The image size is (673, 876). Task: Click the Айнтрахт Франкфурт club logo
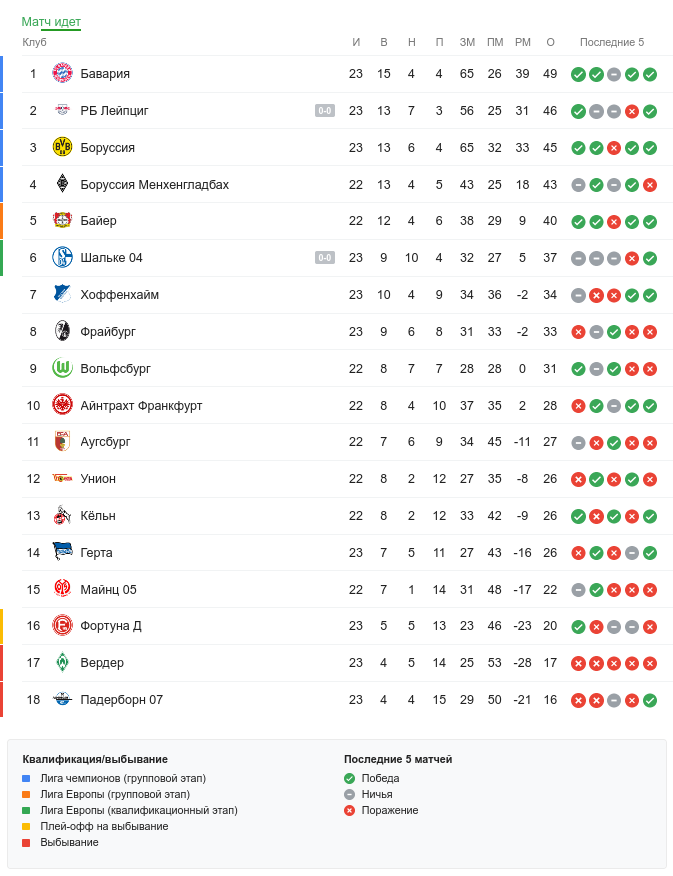point(62,405)
